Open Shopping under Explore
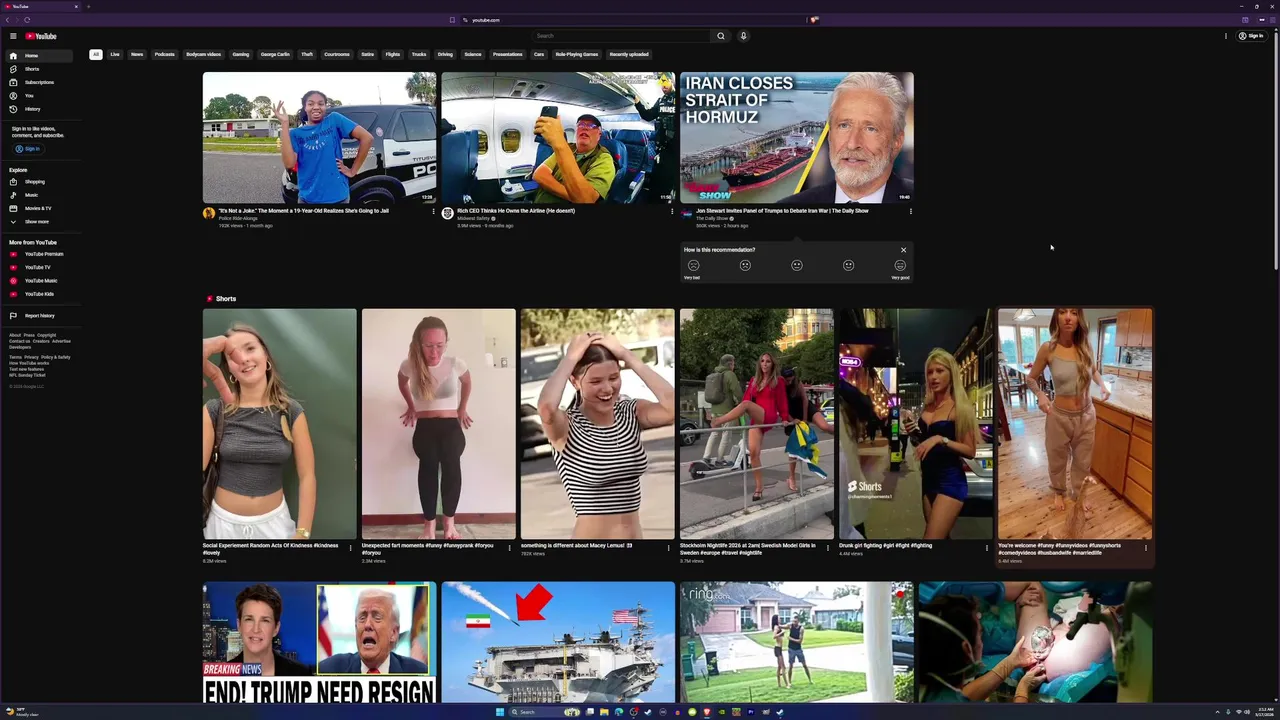 coord(37,182)
